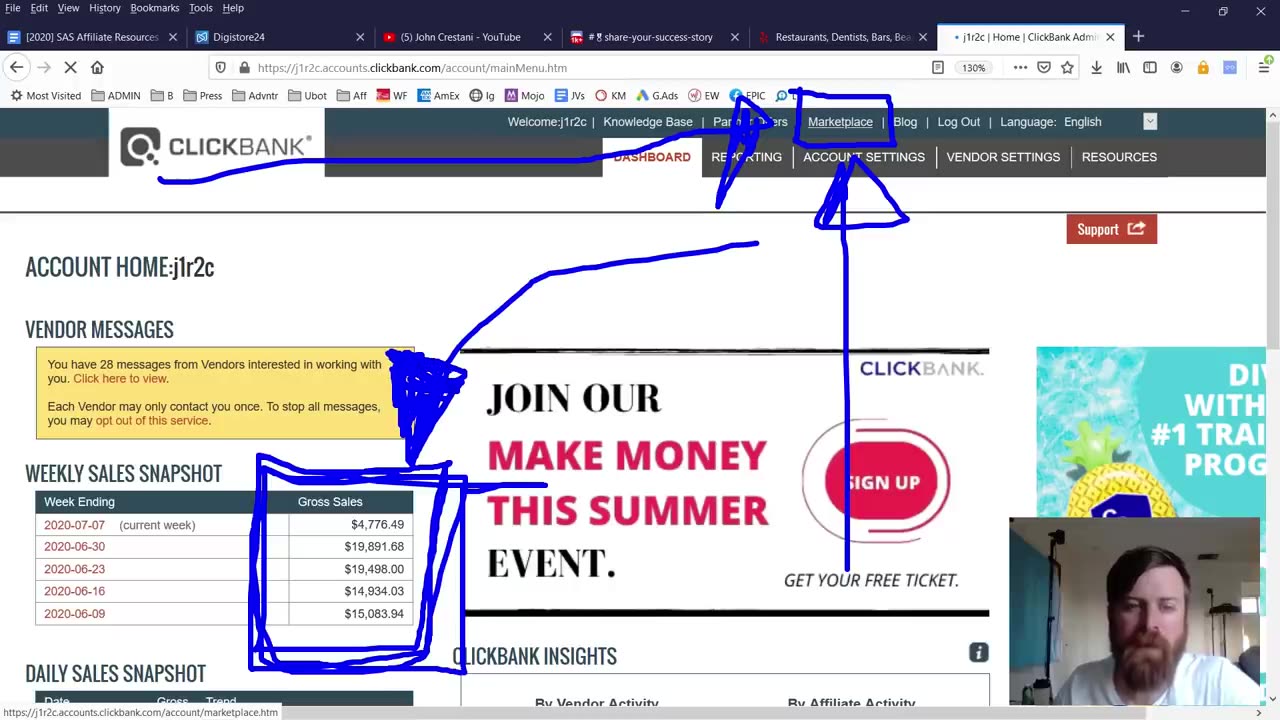Open the Press bookmarks folder
The height and width of the screenshot is (720, 1280).
pyautogui.click(x=202, y=96)
